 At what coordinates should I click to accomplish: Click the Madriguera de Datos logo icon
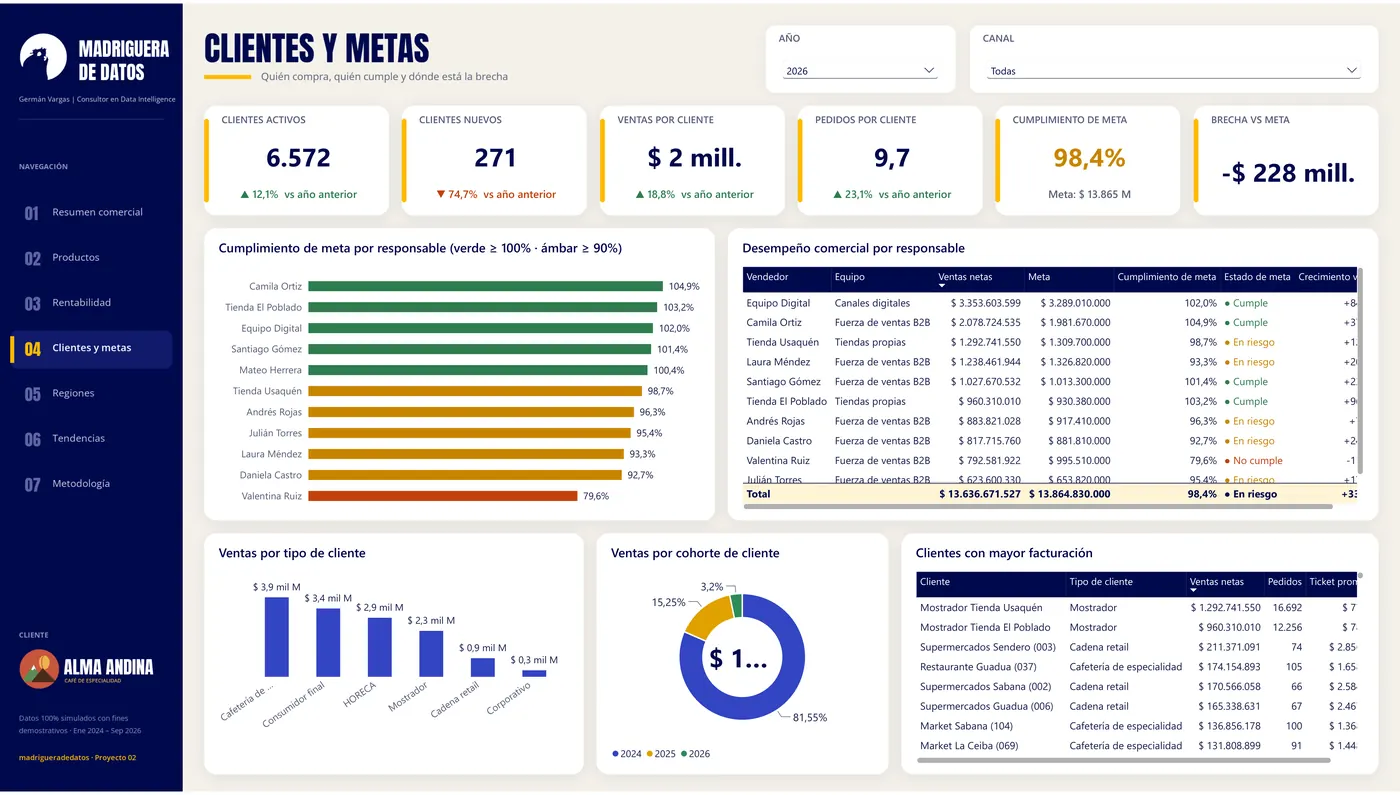[x=43, y=57]
